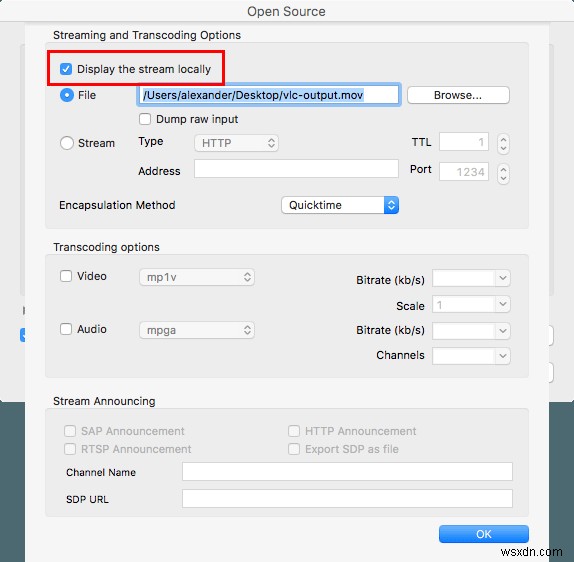Viewport: 574px width, 562px height.
Task: Open Encapsulation Method Quicktime dropdown
Action: click(340, 205)
